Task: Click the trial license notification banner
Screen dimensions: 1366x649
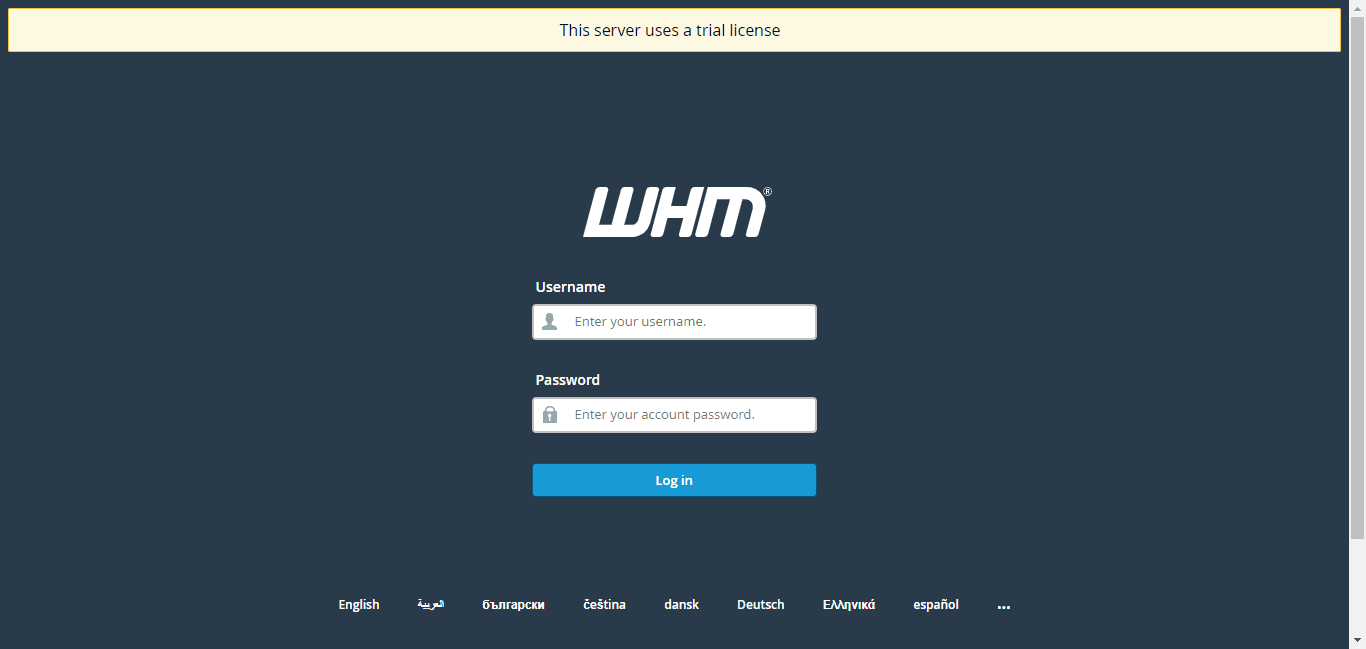Action: click(x=670, y=29)
